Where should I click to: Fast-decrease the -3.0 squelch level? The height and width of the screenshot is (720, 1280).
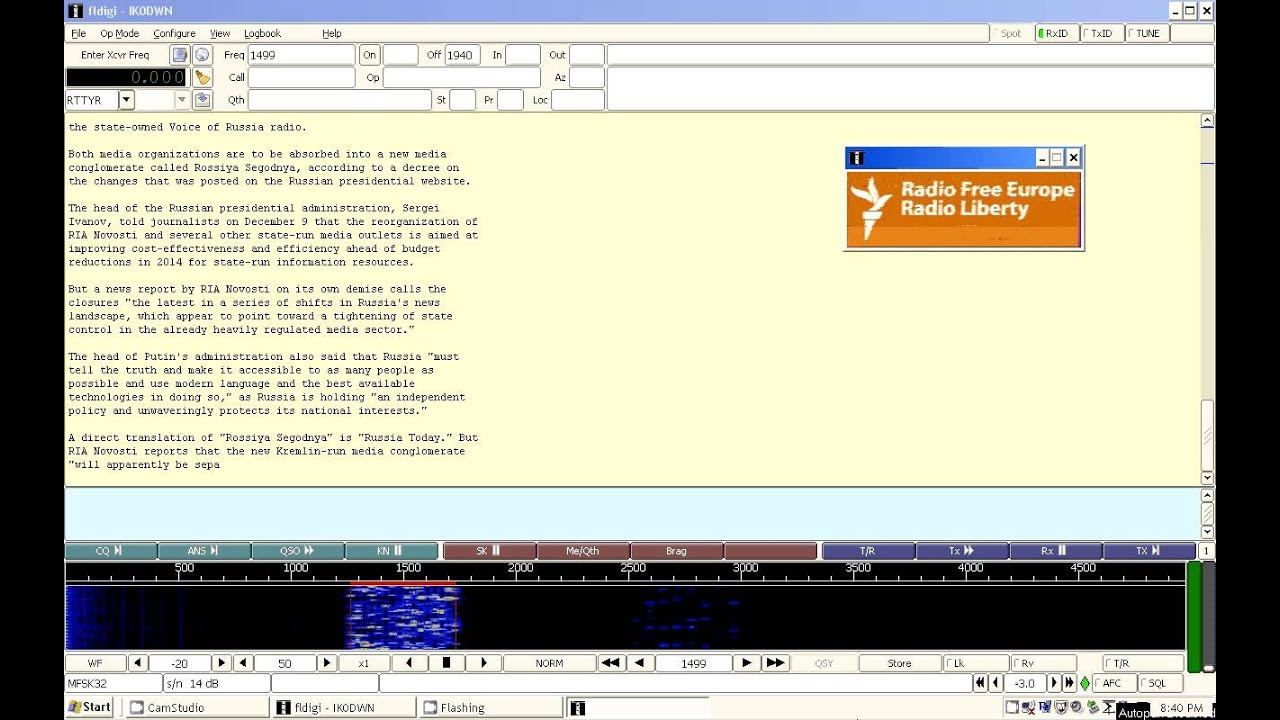point(980,683)
